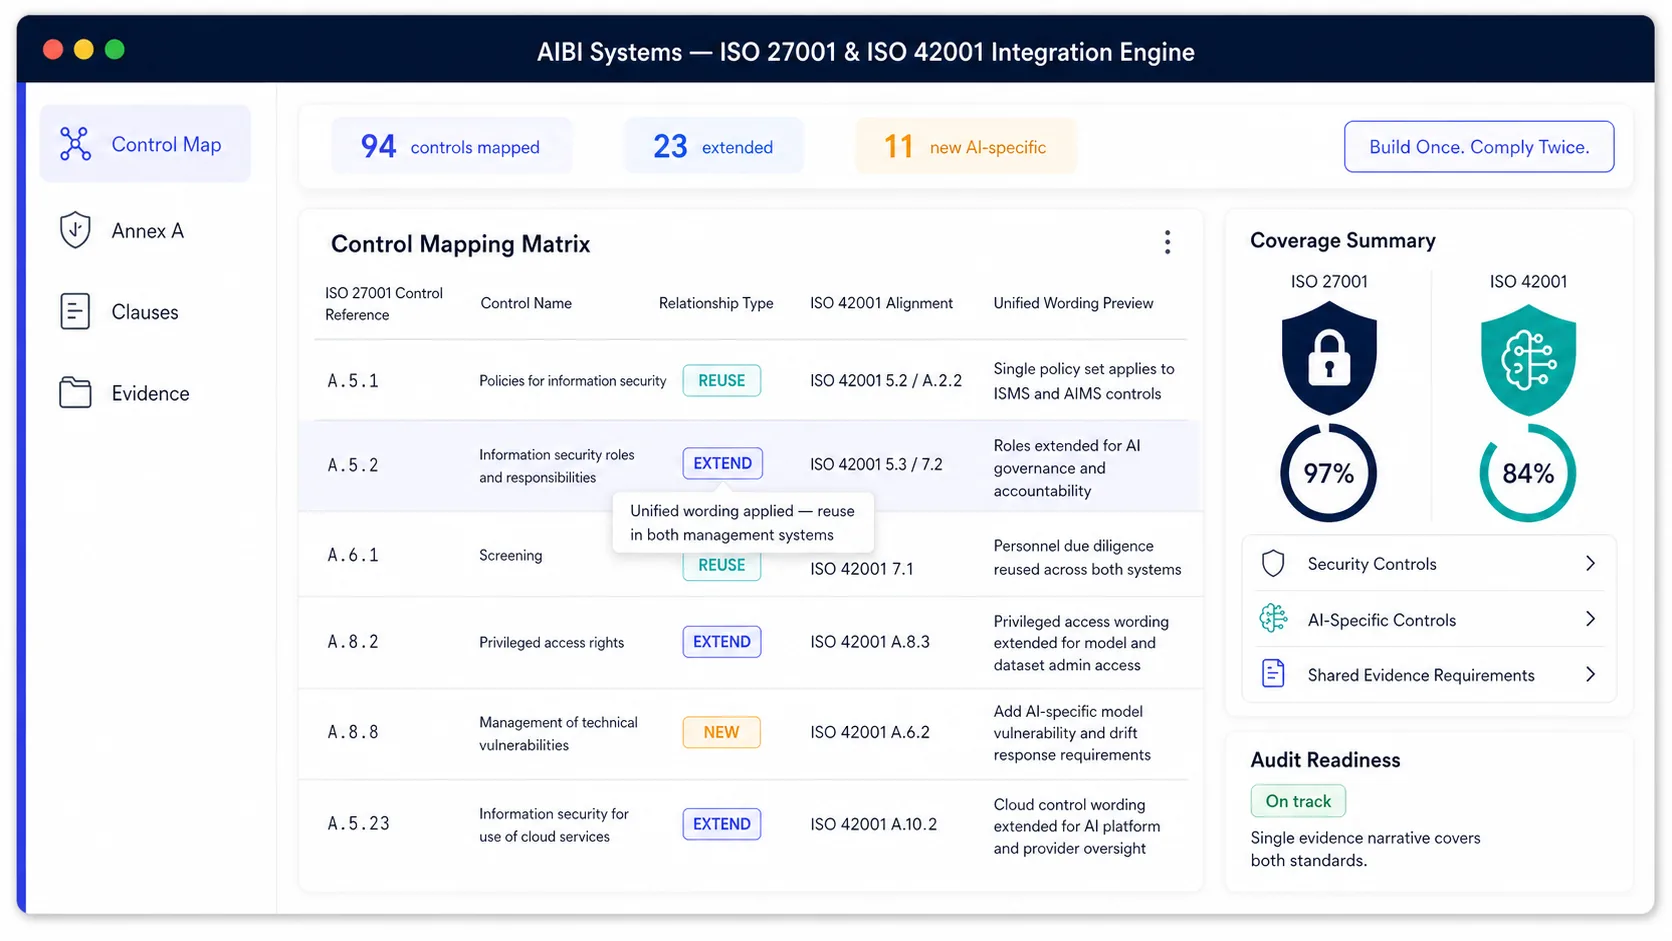Click Information security for use of cloud services
Screen dimensions: 1672x941
tap(554, 825)
